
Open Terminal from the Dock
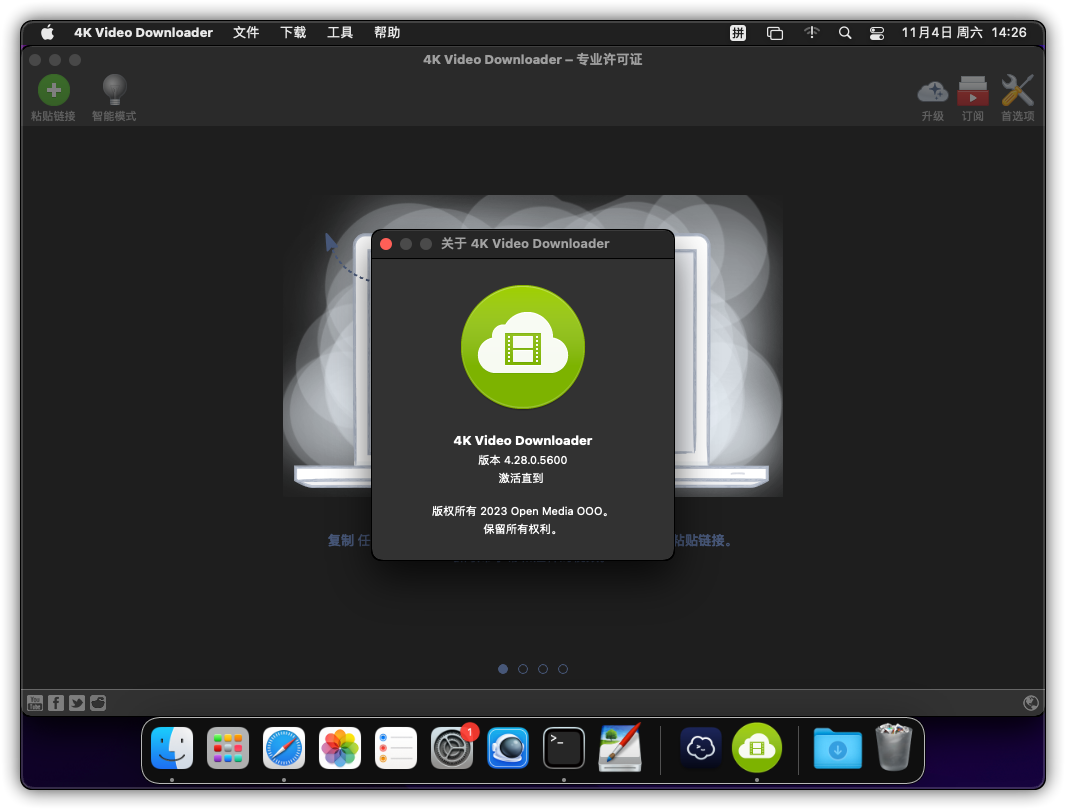pos(564,748)
